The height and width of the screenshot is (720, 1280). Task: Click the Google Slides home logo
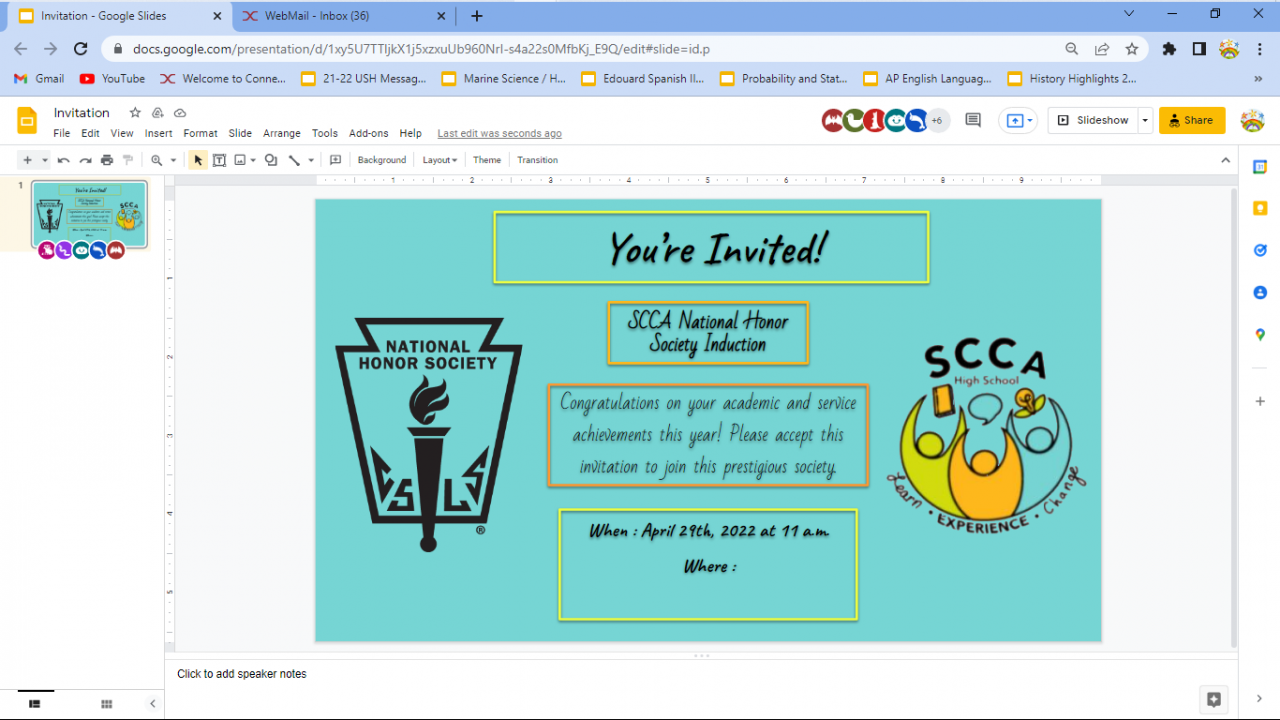[x=27, y=120]
